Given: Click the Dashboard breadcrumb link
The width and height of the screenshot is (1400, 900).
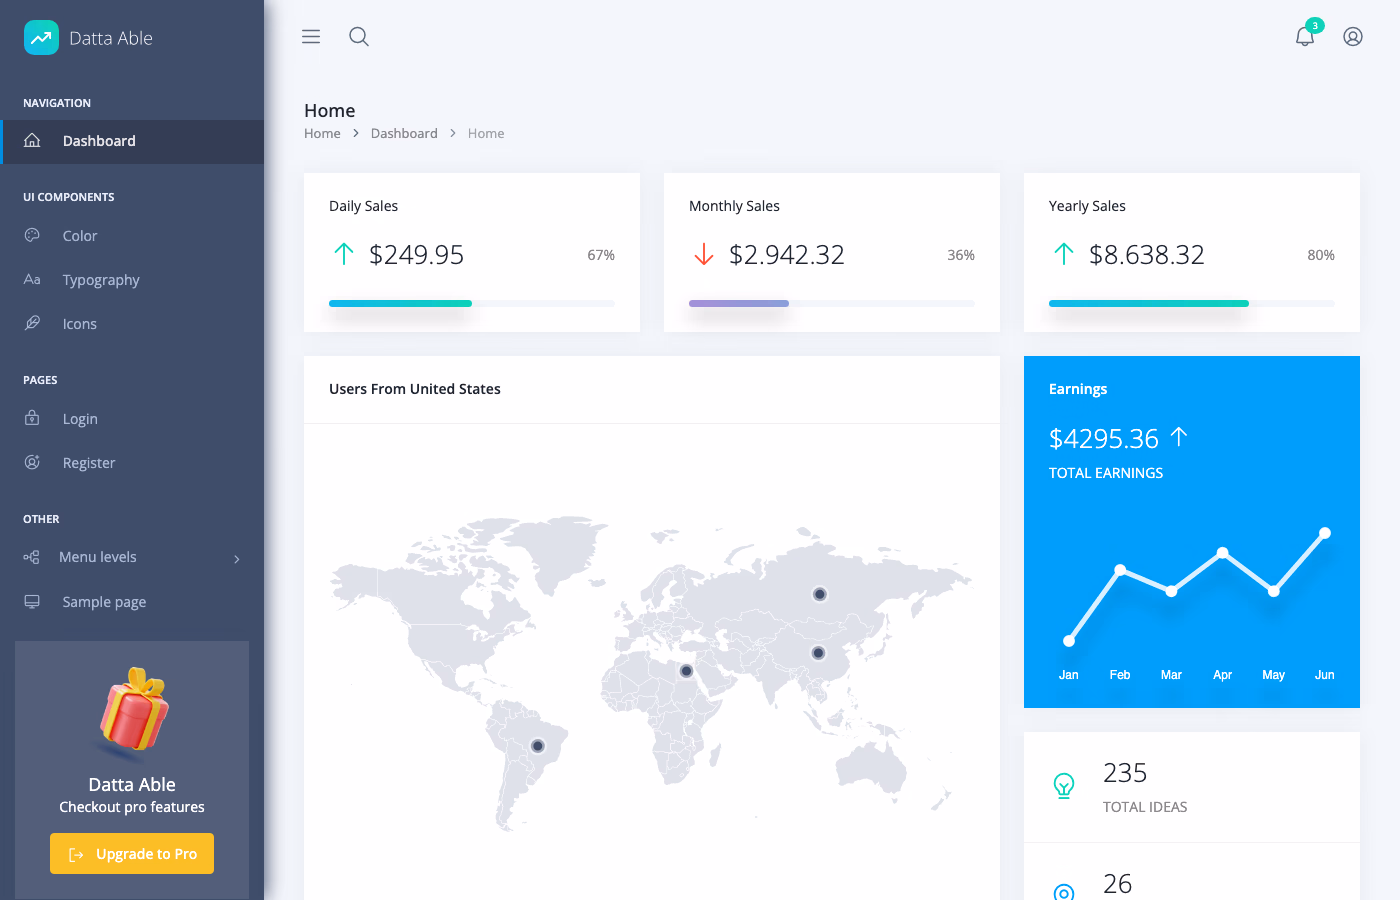Looking at the screenshot, I should click(x=404, y=133).
